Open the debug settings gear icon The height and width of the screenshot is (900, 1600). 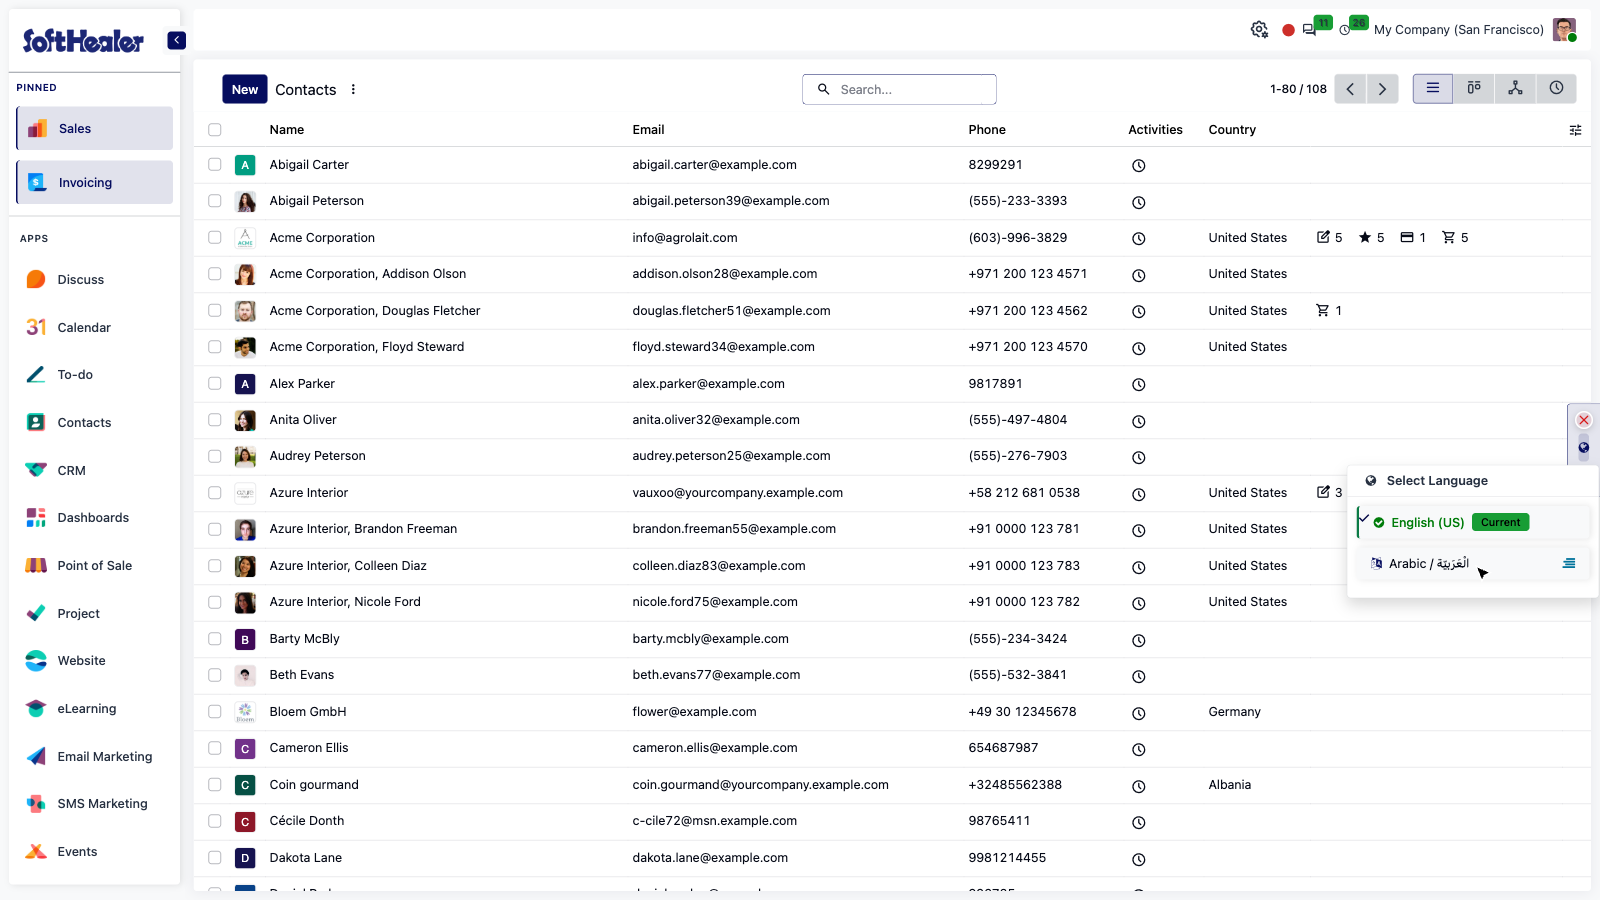tap(1259, 30)
